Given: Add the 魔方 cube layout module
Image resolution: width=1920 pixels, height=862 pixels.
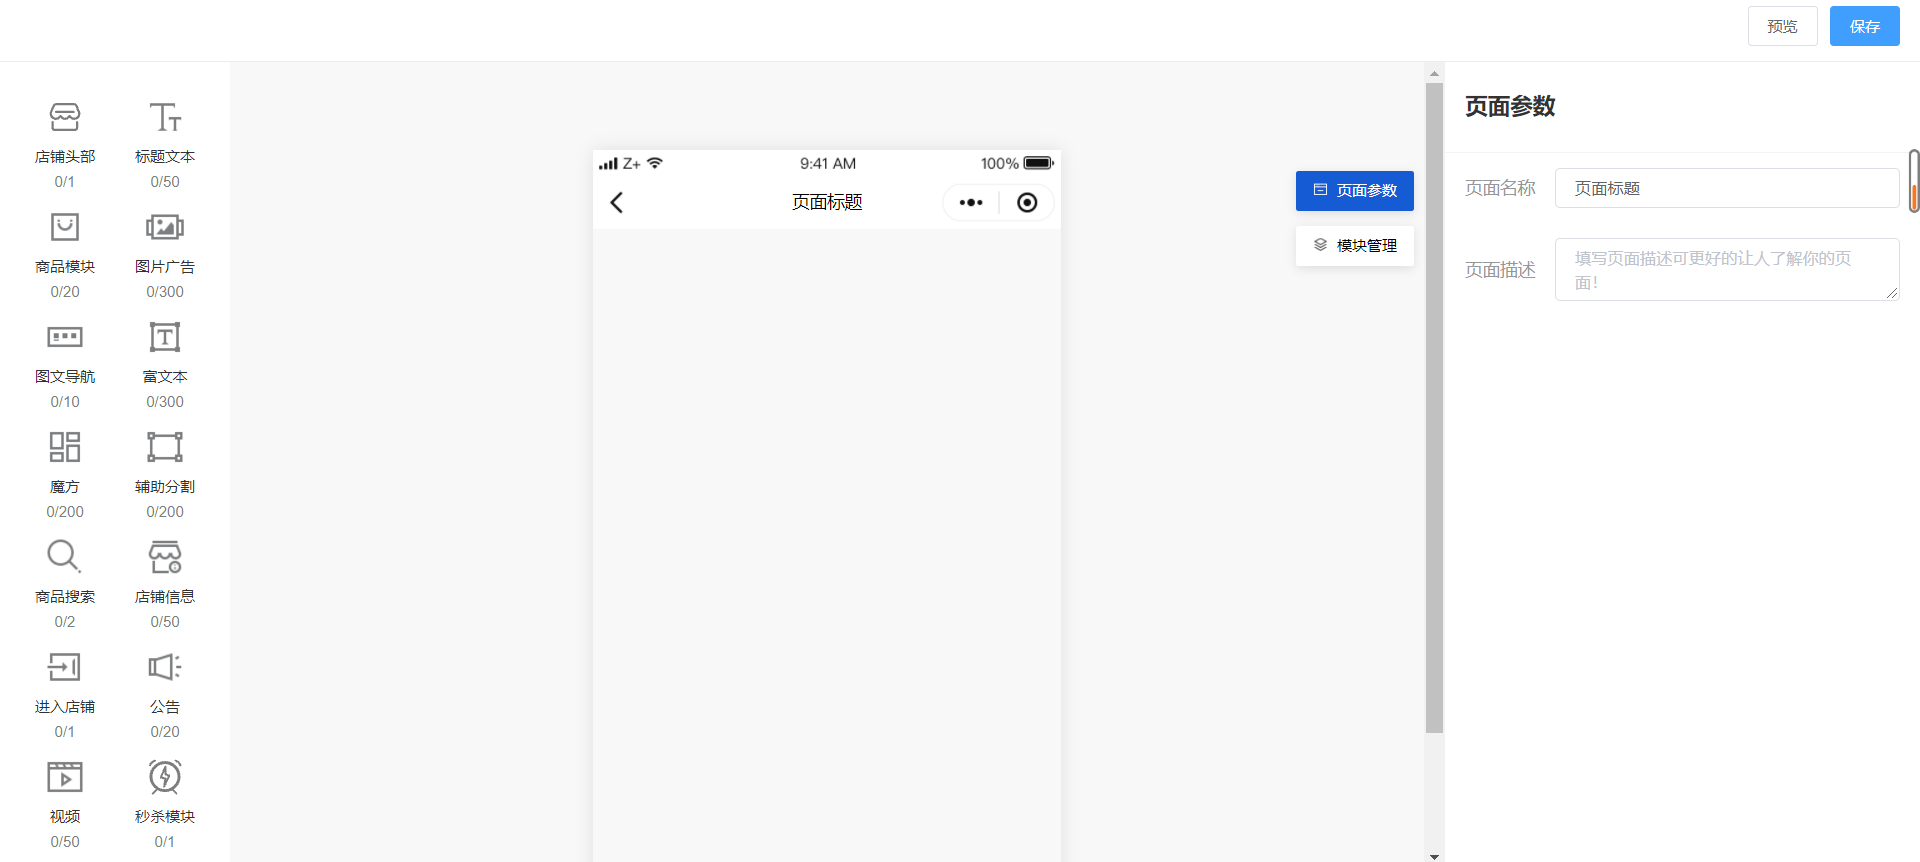Looking at the screenshot, I should point(65,473).
